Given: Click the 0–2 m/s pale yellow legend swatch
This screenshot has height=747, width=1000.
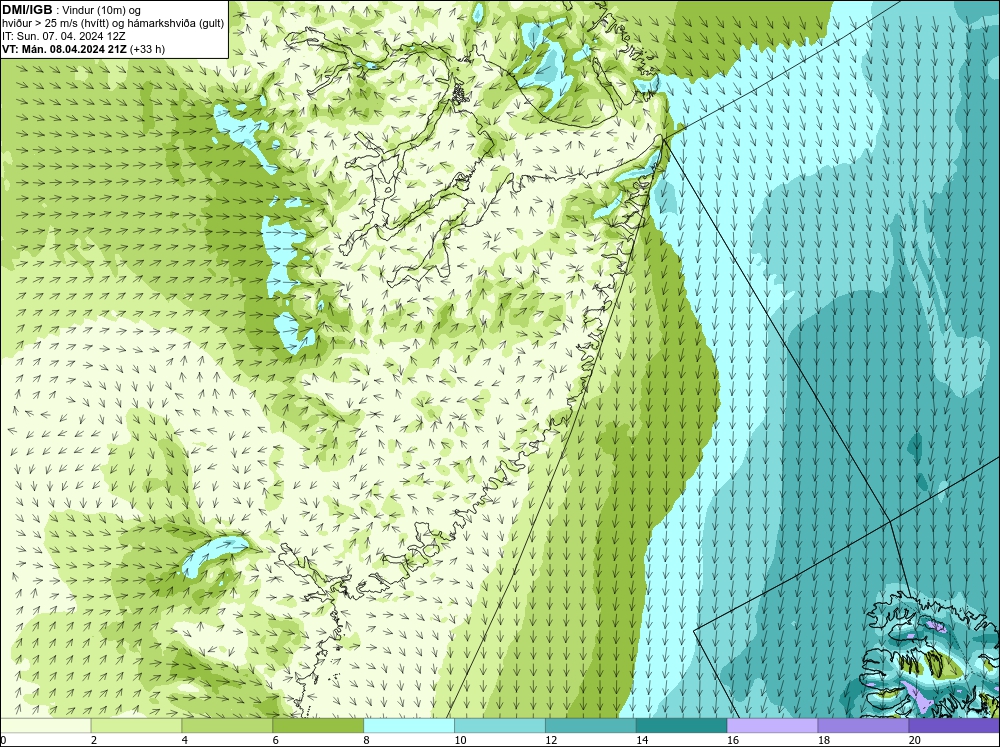Looking at the screenshot, I should pos(45,725).
